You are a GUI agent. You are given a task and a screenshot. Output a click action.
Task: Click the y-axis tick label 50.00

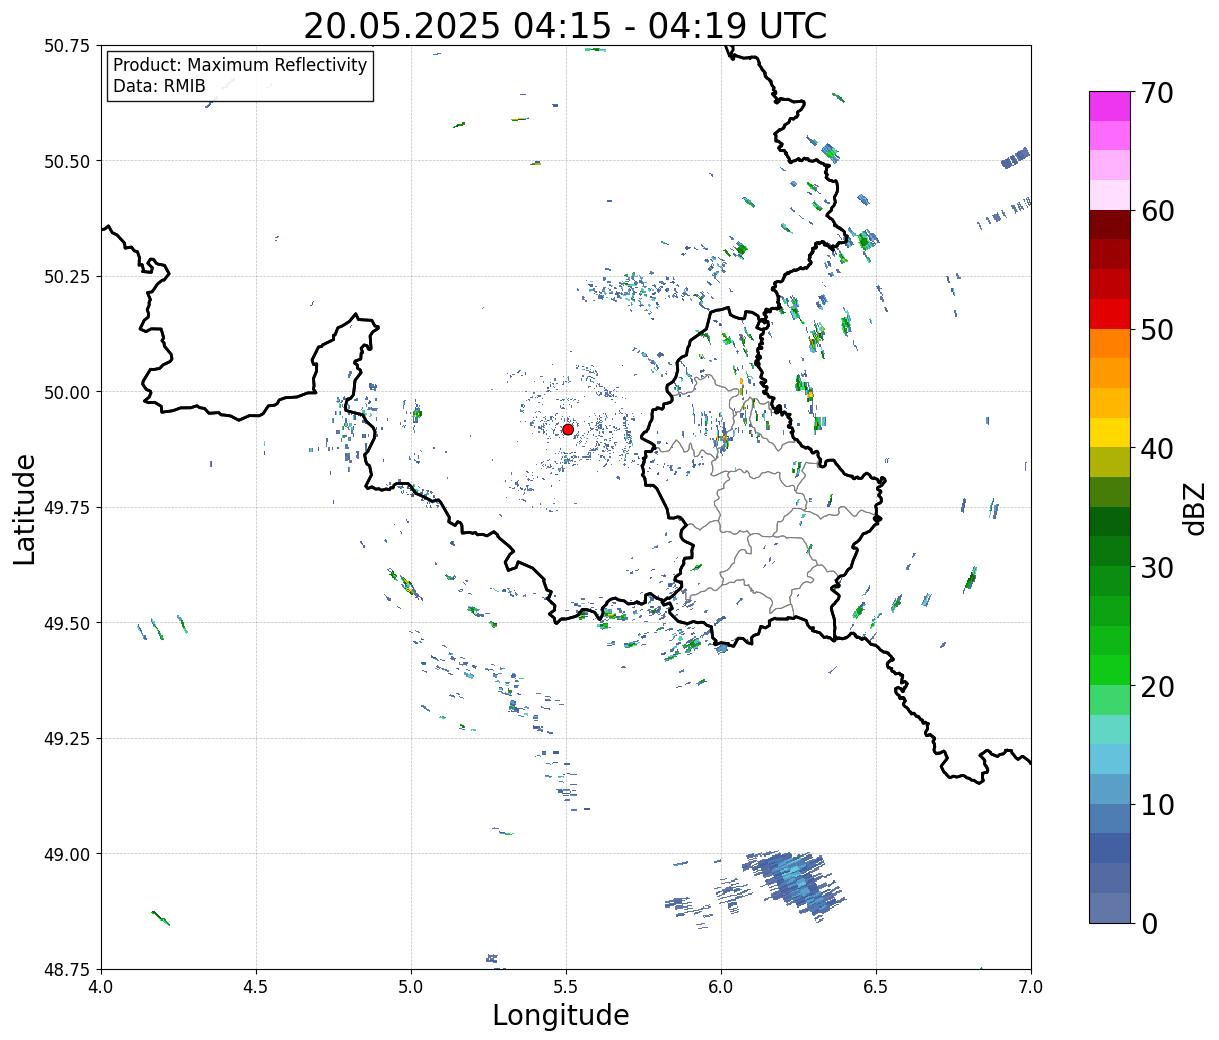pos(67,392)
